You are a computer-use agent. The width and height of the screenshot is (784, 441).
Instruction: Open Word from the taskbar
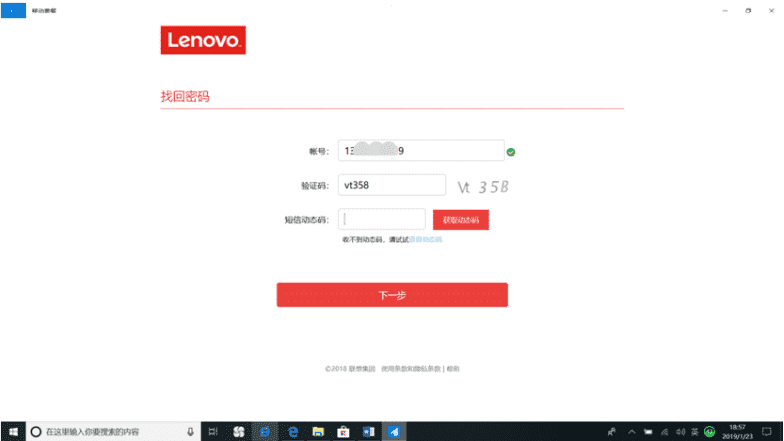(x=368, y=432)
